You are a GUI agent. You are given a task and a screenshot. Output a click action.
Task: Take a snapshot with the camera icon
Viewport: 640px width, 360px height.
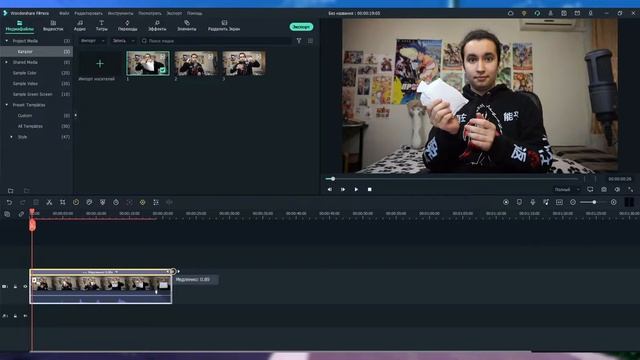click(604, 189)
